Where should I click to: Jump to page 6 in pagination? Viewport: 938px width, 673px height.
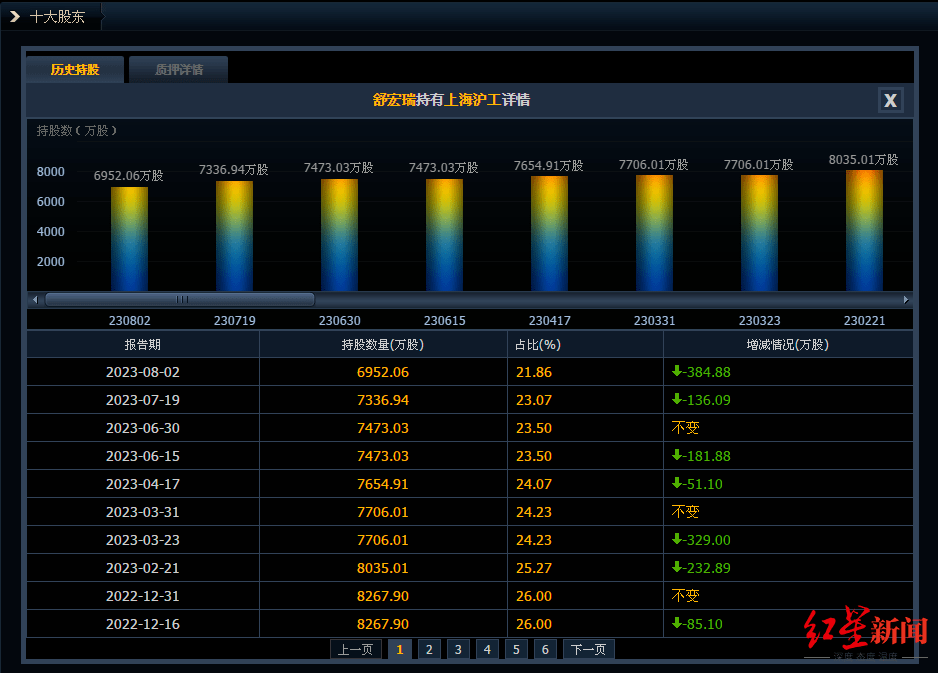(545, 649)
